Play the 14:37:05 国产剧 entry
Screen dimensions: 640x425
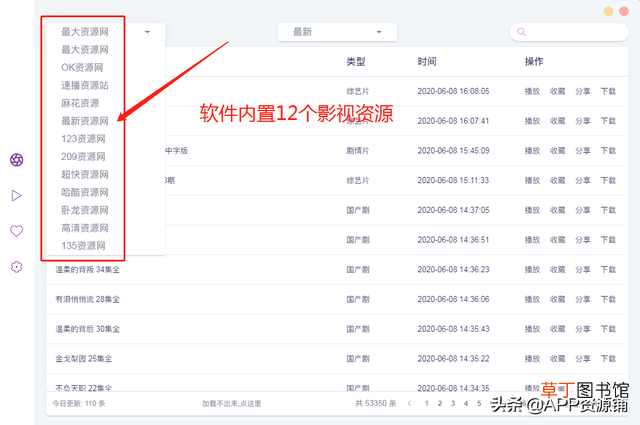532,210
